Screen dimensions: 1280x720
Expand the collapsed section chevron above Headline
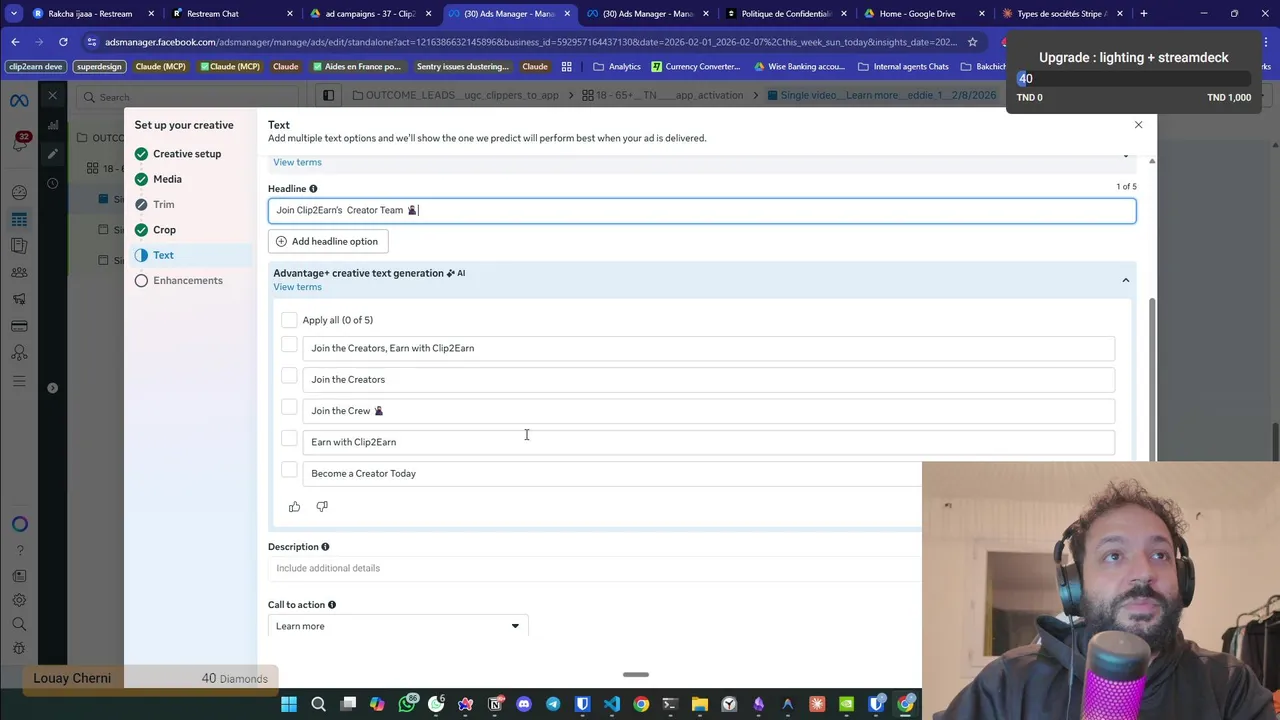pos(1125,156)
